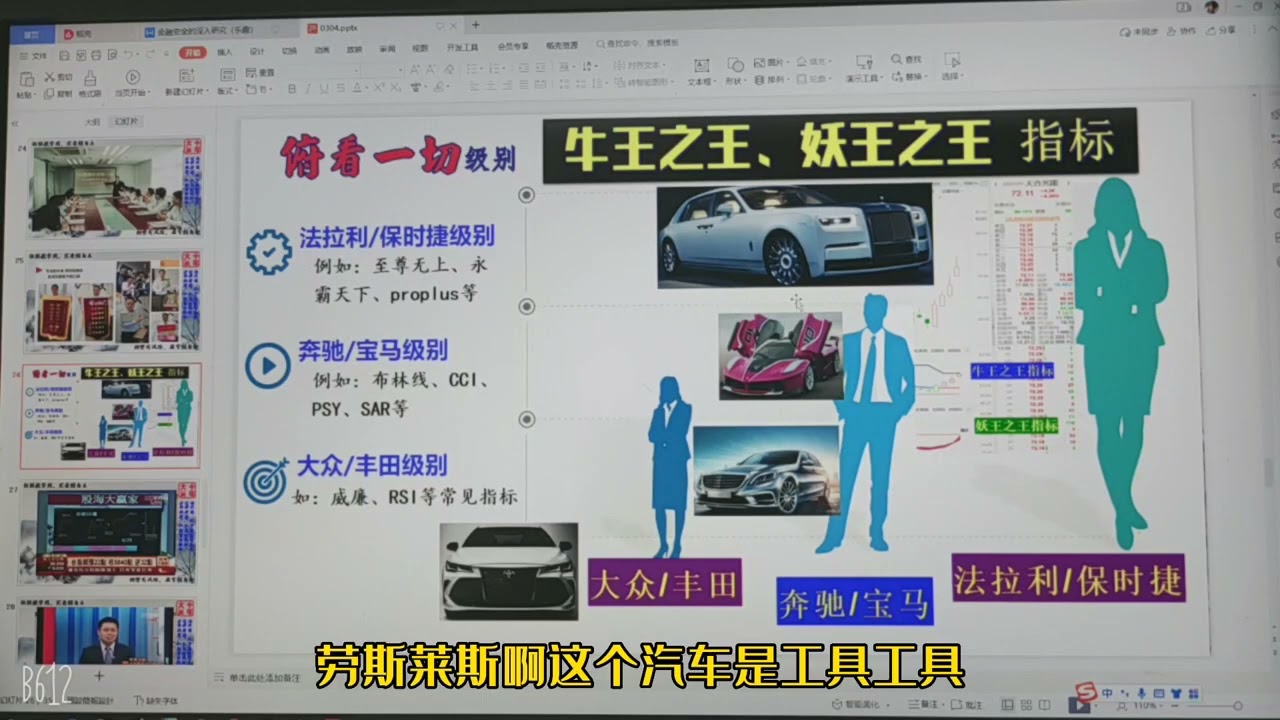Click the Cut (剪切) scissors icon
The image size is (1280, 720).
tap(50, 76)
